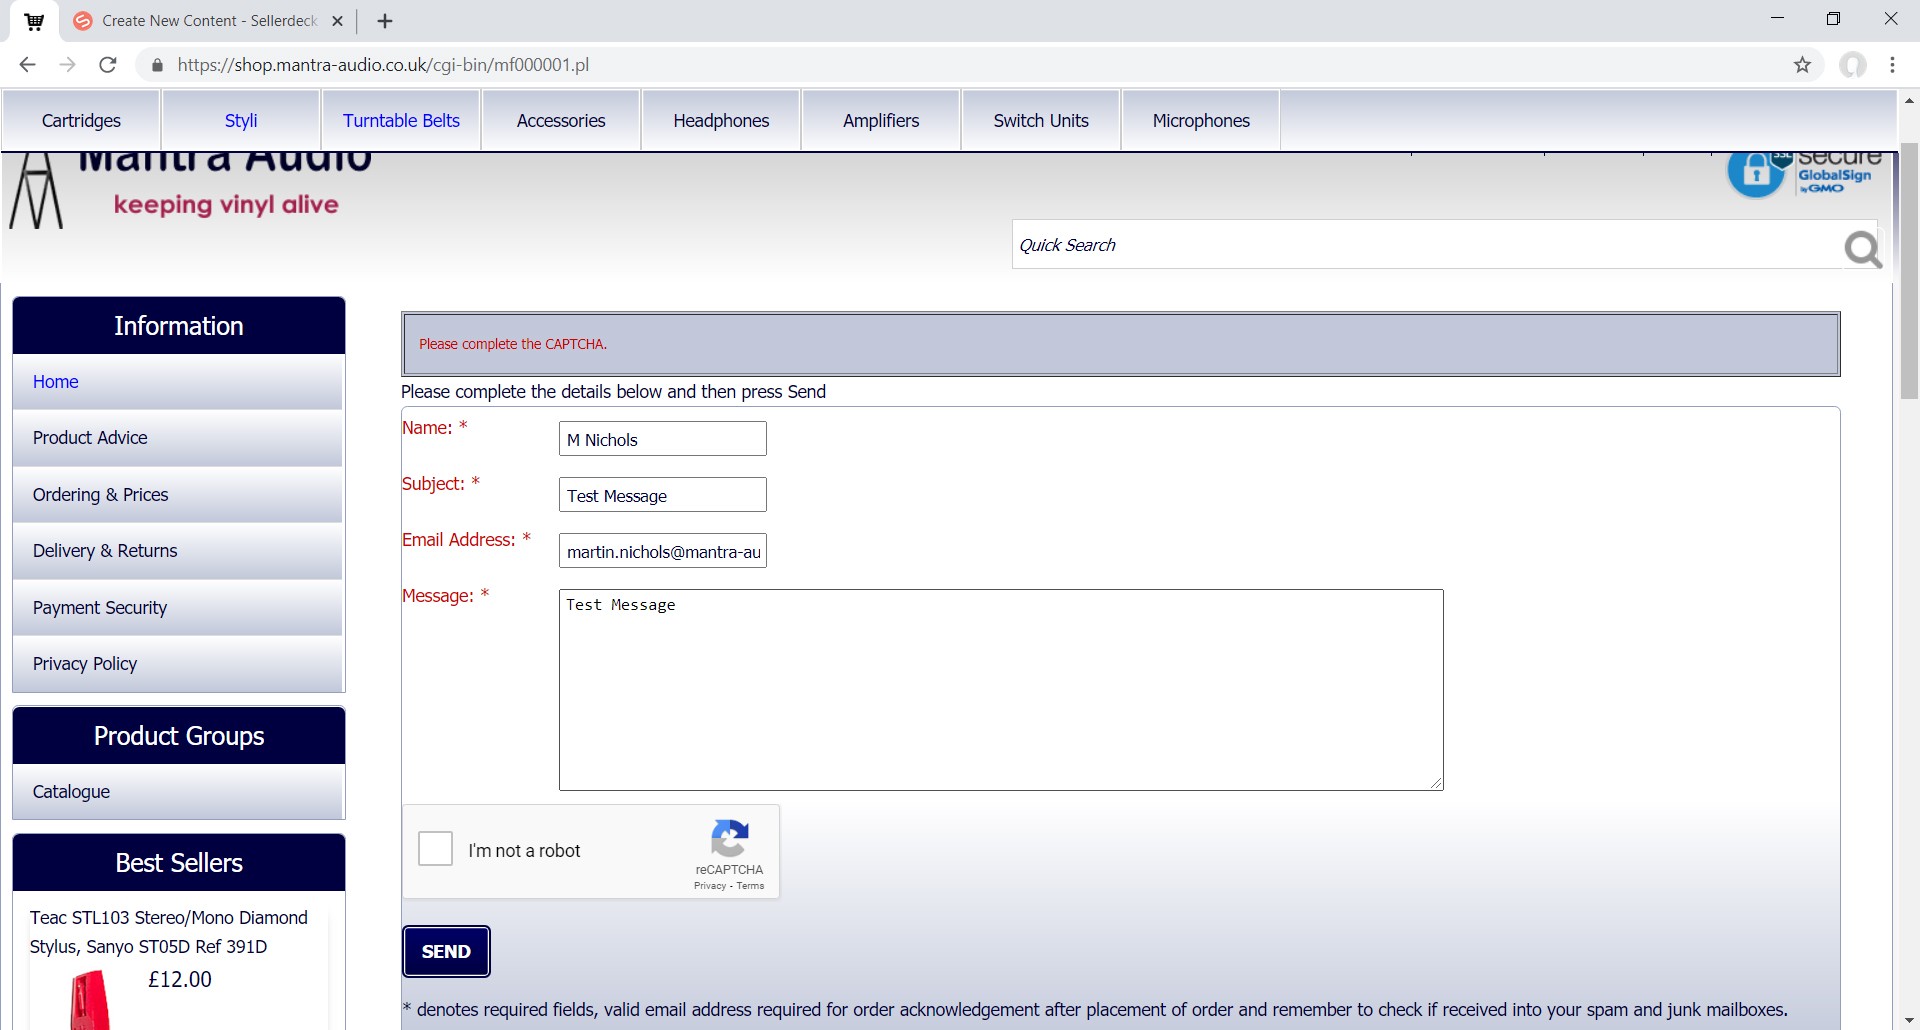This screenshot has width=1920, height=1030.
Task: Go back with the browser back arrow
Action: (x=27, y=65)
